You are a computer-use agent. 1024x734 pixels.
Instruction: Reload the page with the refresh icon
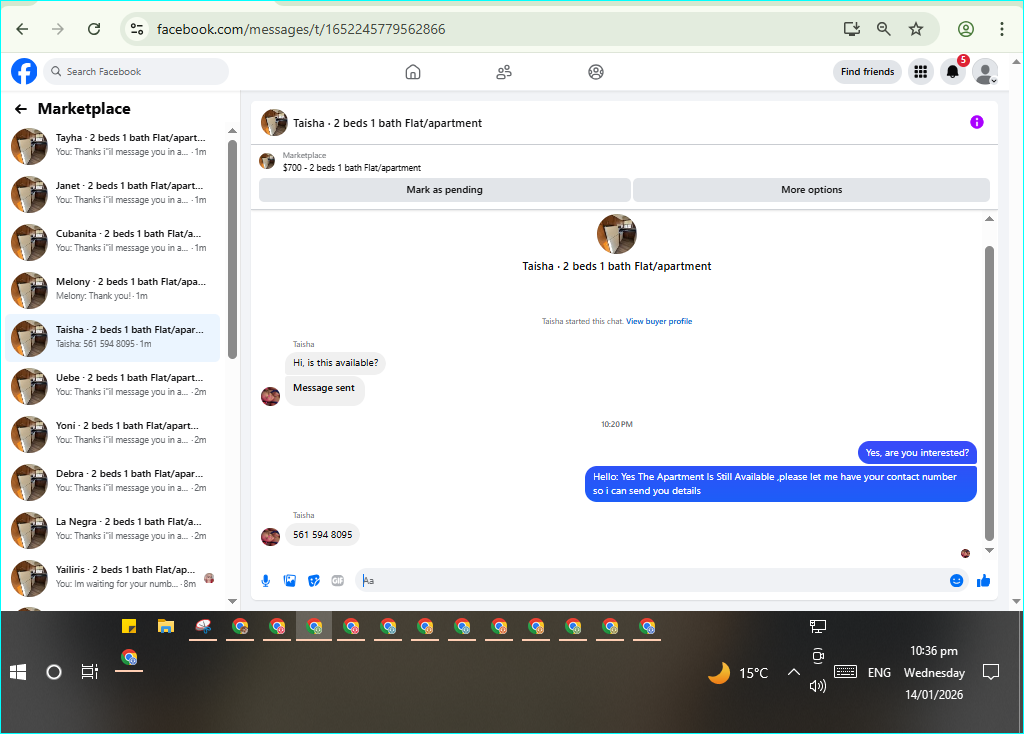[94, 29]
